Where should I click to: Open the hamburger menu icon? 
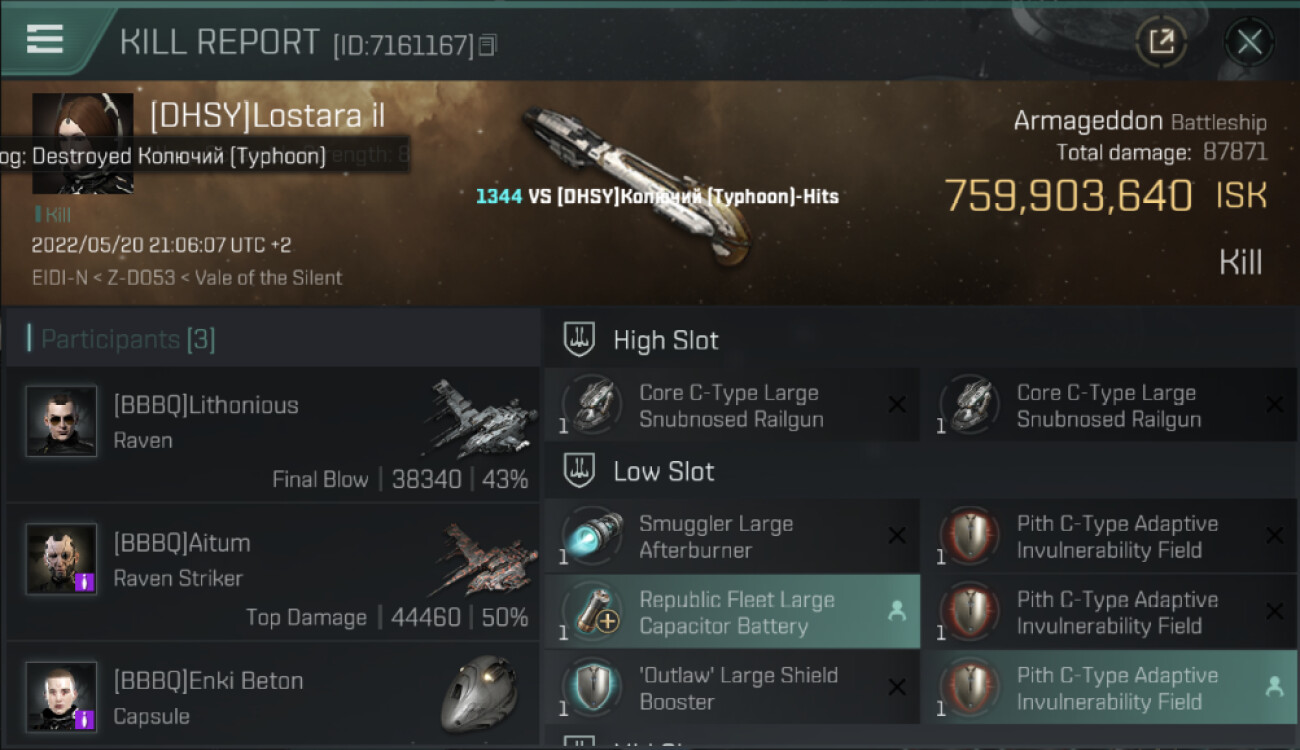coord(45,39)
